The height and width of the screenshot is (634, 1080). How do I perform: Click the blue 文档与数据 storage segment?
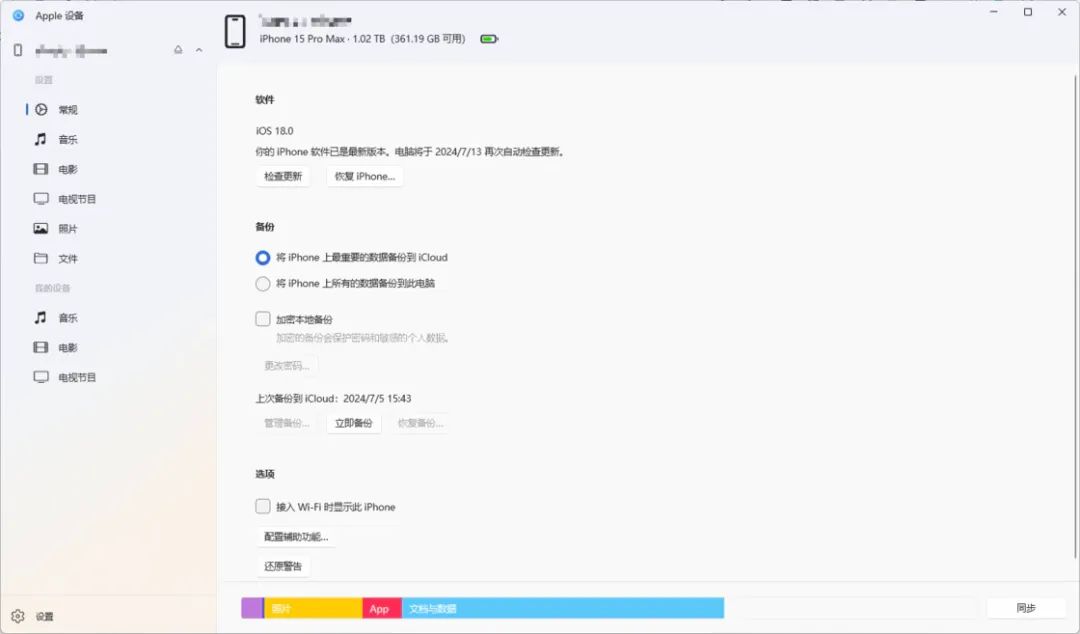click(x=563, y=608)
